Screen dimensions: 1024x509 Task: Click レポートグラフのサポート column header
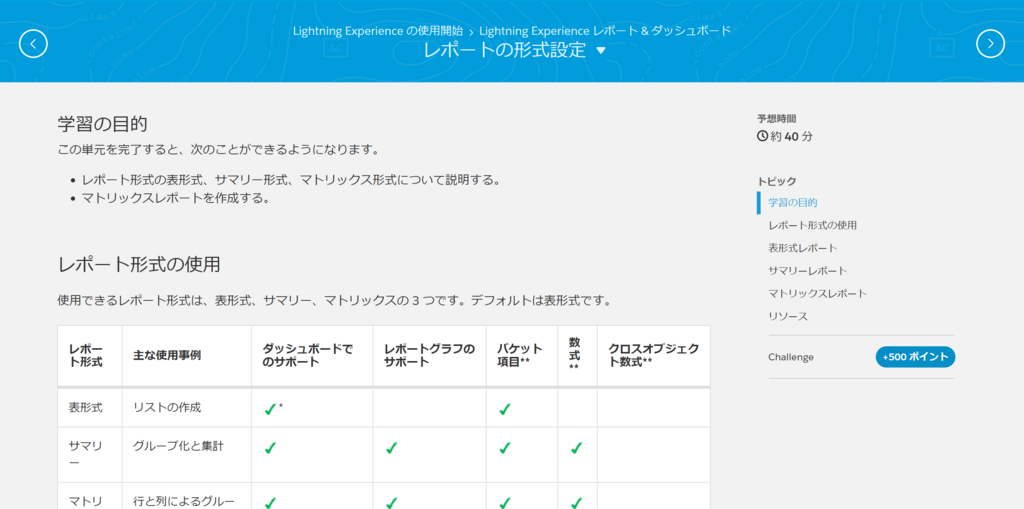(430, 355)
